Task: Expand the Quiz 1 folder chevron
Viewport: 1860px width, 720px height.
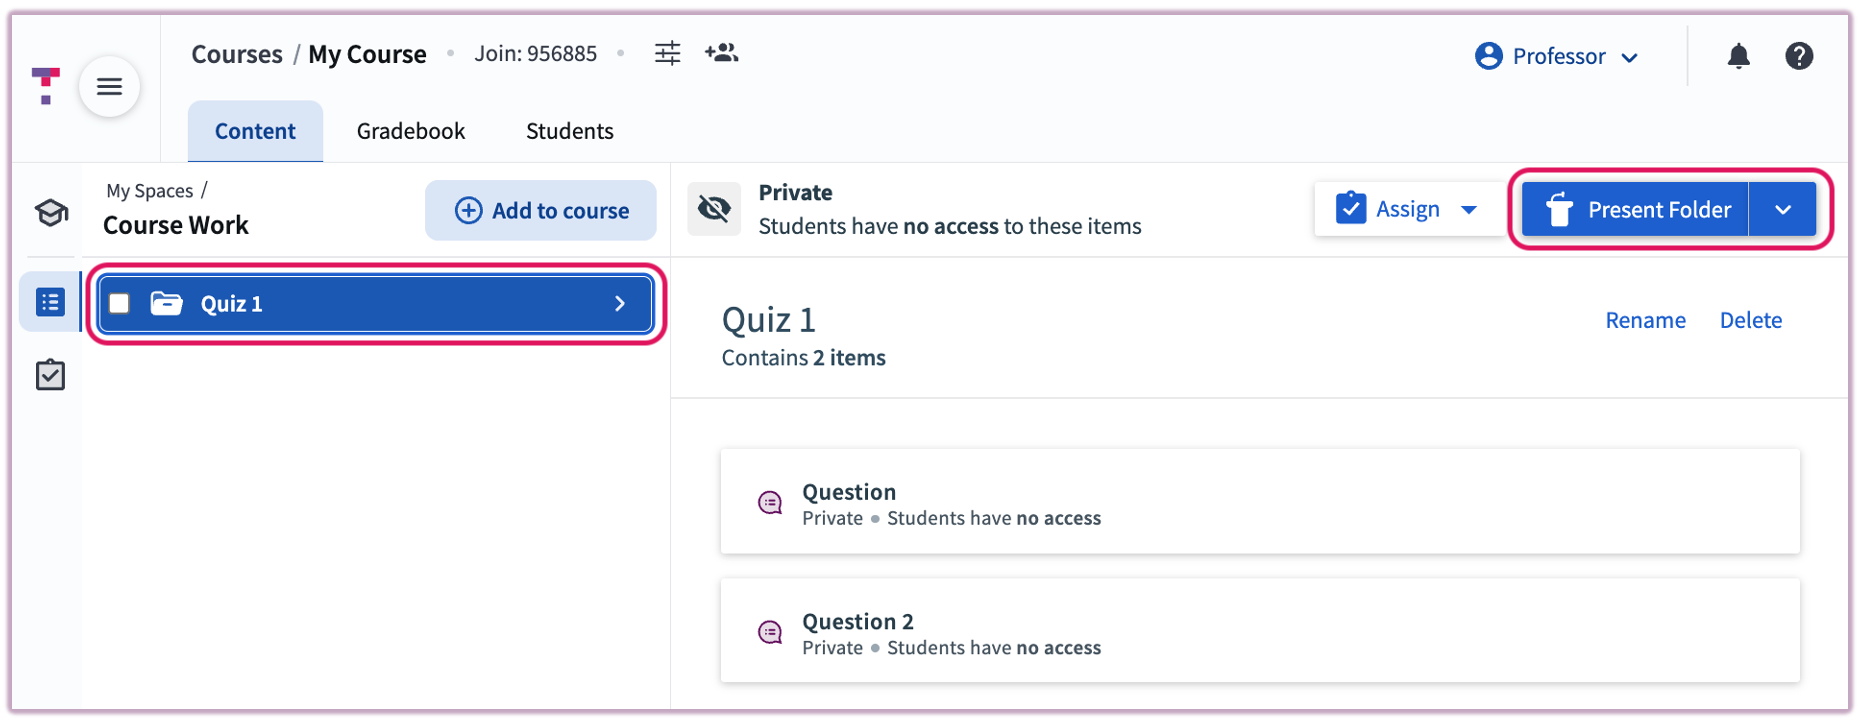Action: click(619, 303)
